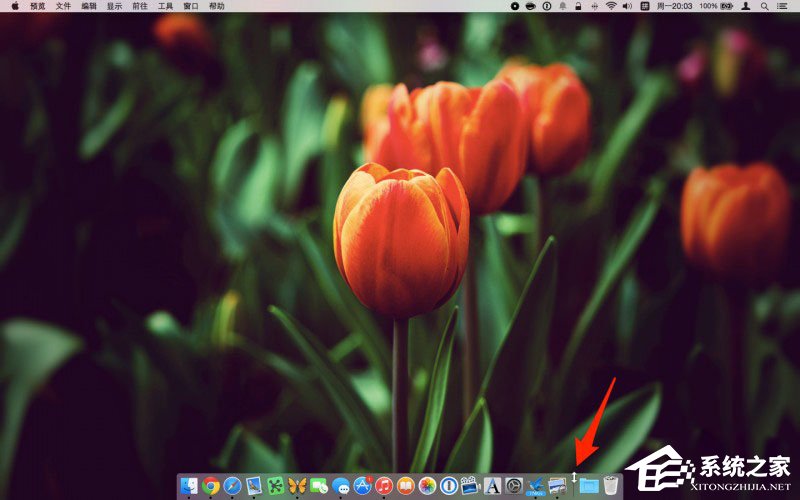
Task: Open Font Book in the Dock
Action: pyautogui.click(x=492, y=486)
